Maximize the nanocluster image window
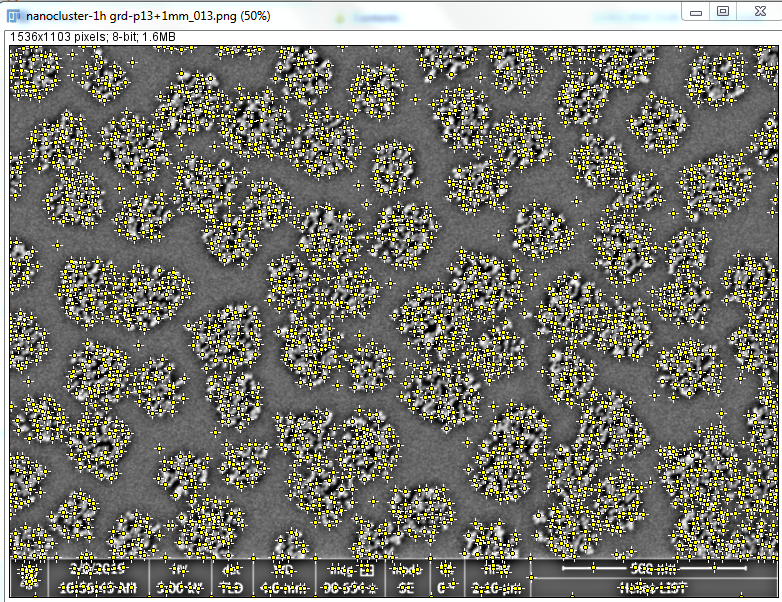The image size is (782, 602). [x=723, y=11]
